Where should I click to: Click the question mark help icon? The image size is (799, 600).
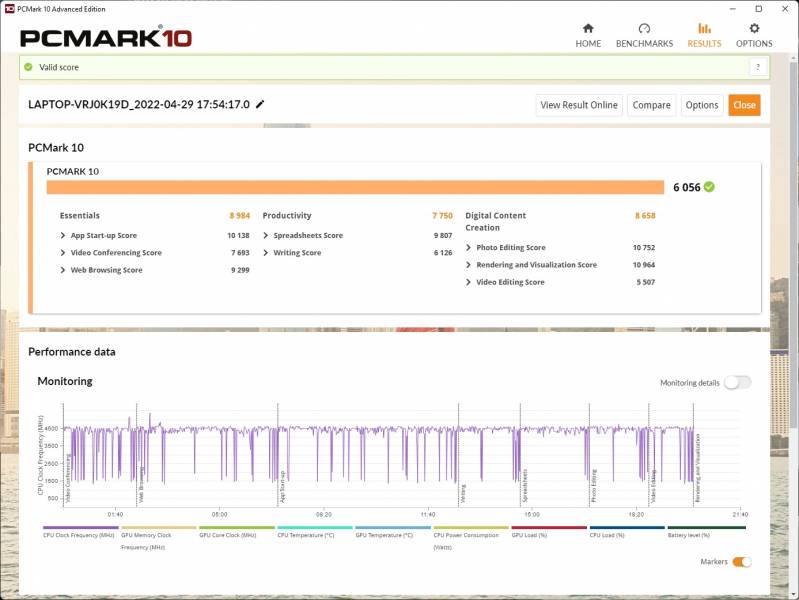click(x=758, y=67)
